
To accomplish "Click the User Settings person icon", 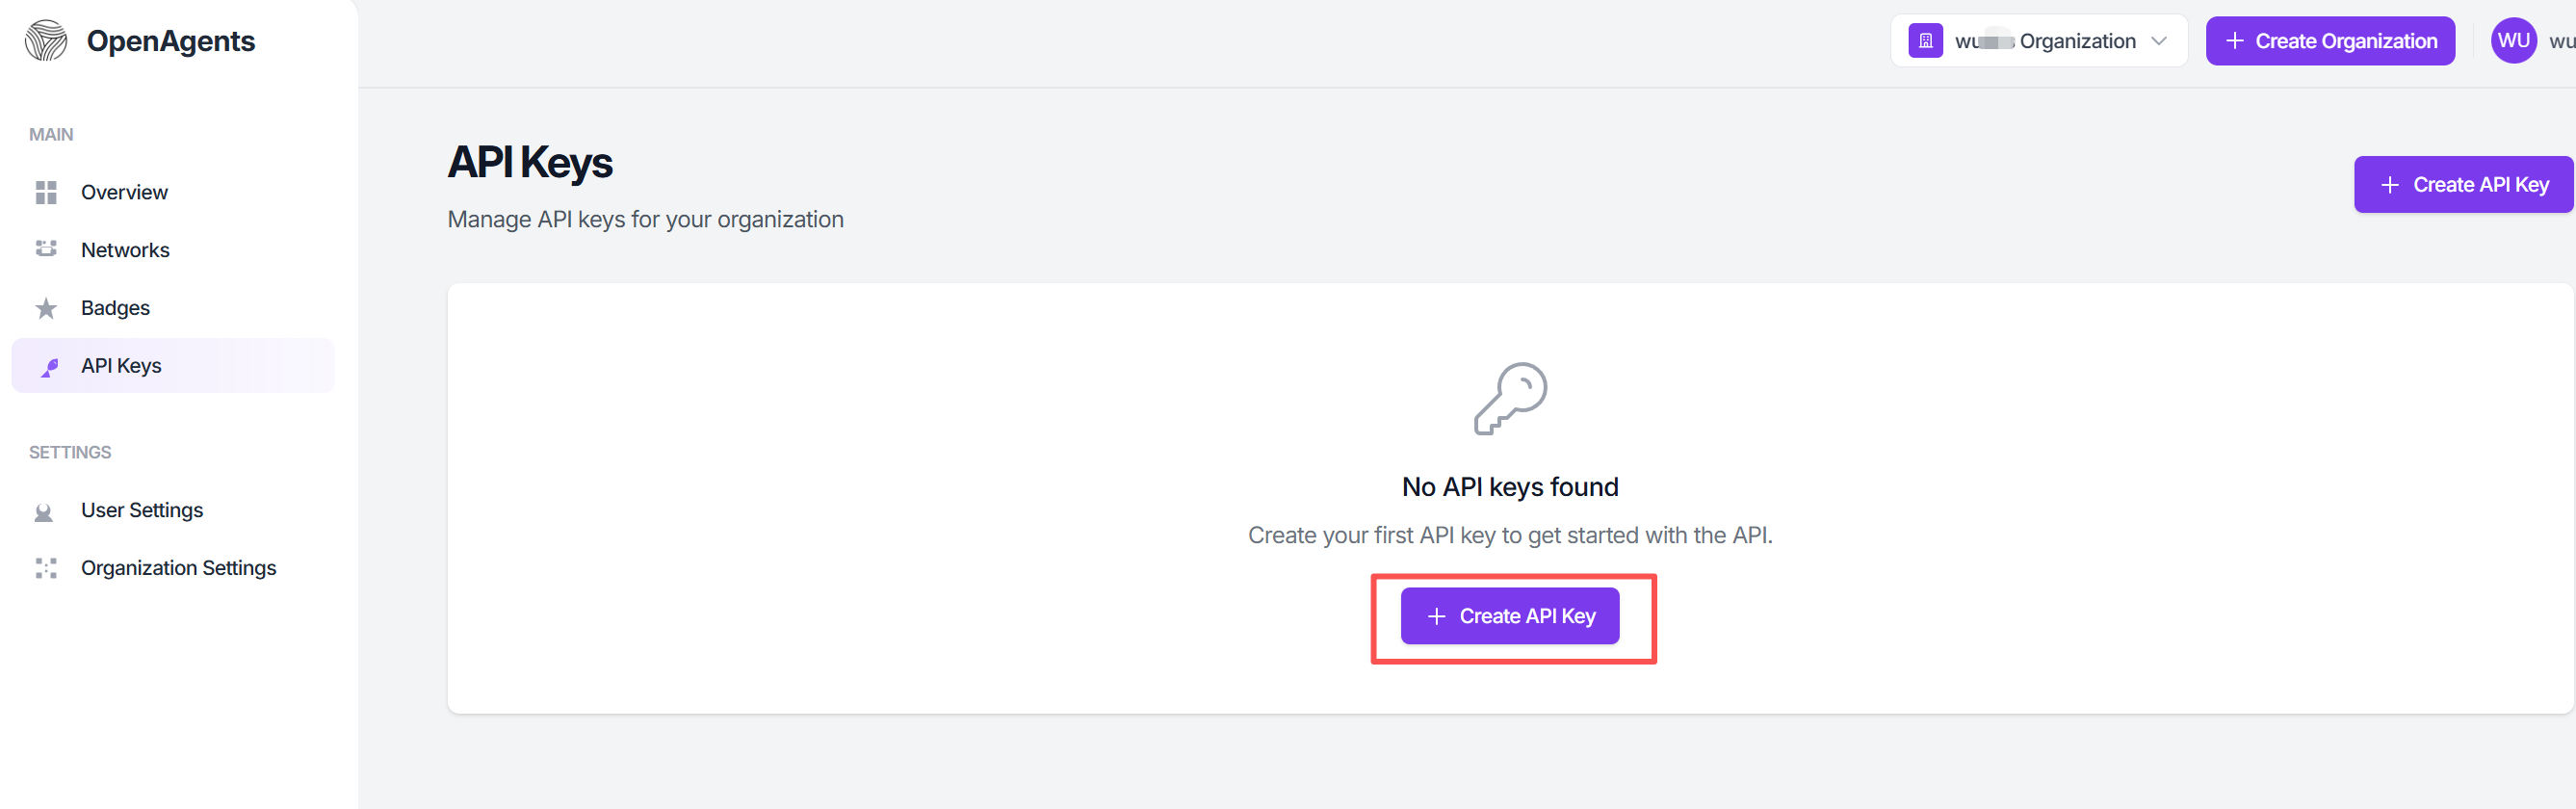I will pos(44,512).
